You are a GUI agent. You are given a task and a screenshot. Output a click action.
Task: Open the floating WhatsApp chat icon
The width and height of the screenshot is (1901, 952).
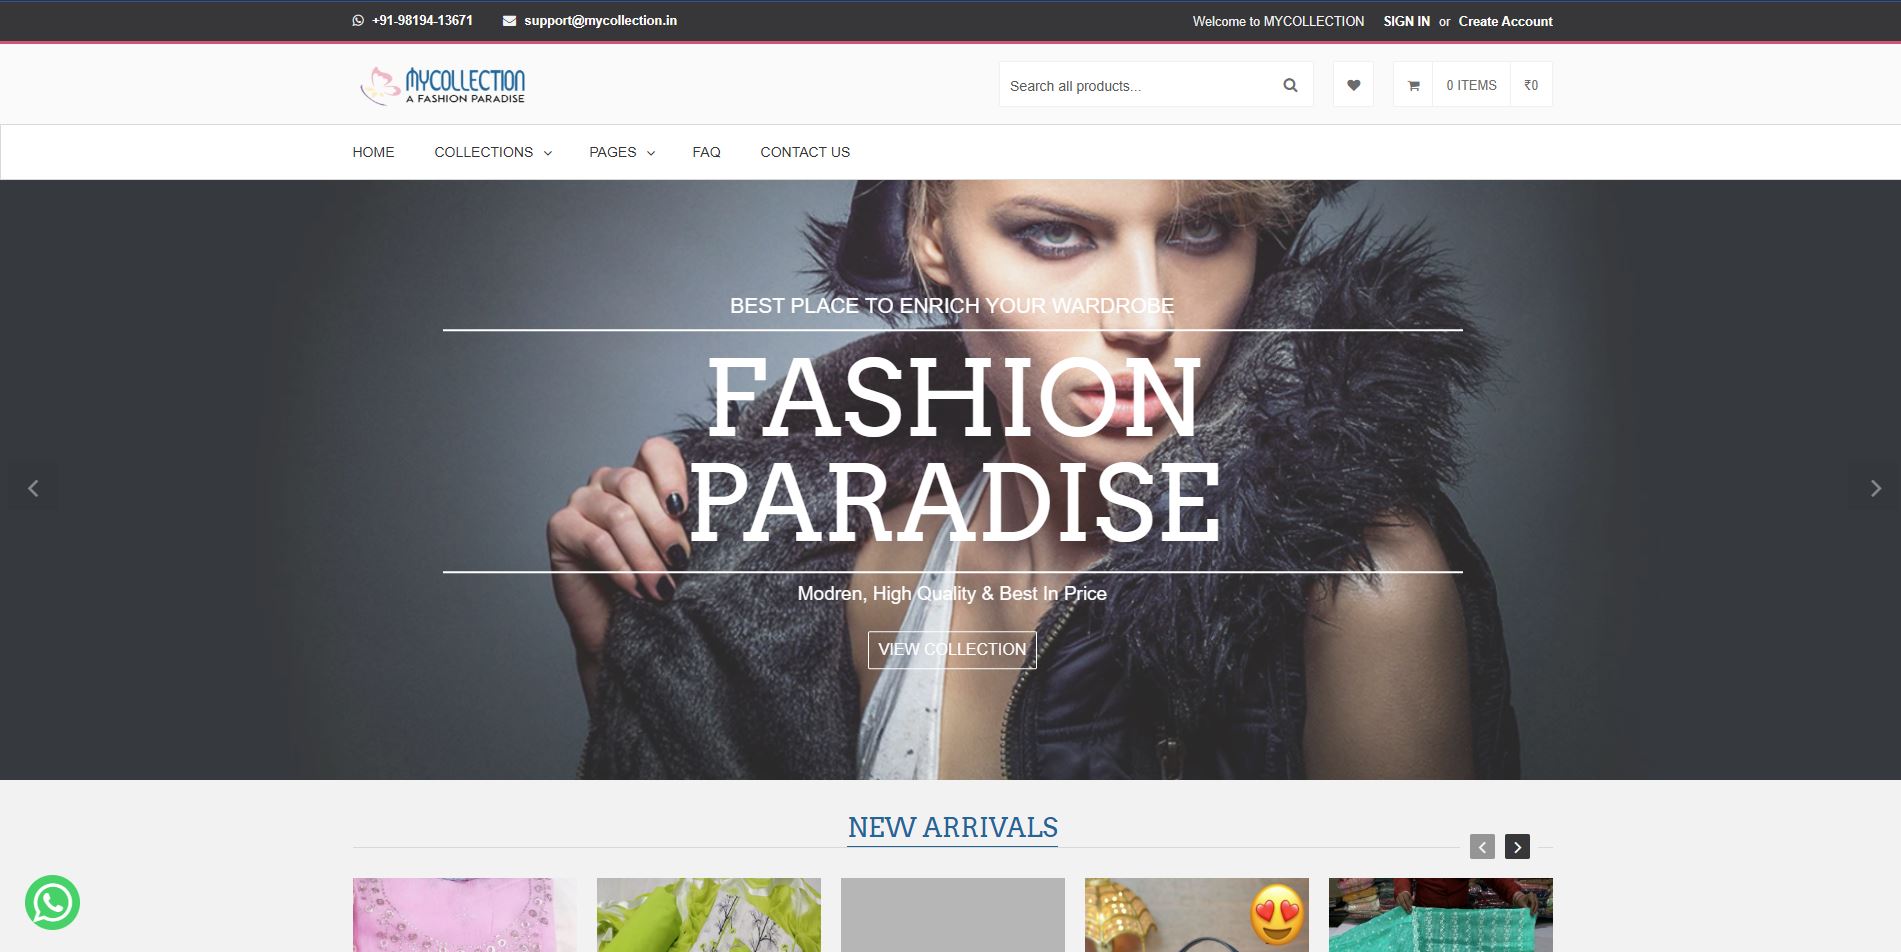click(52, 903)
